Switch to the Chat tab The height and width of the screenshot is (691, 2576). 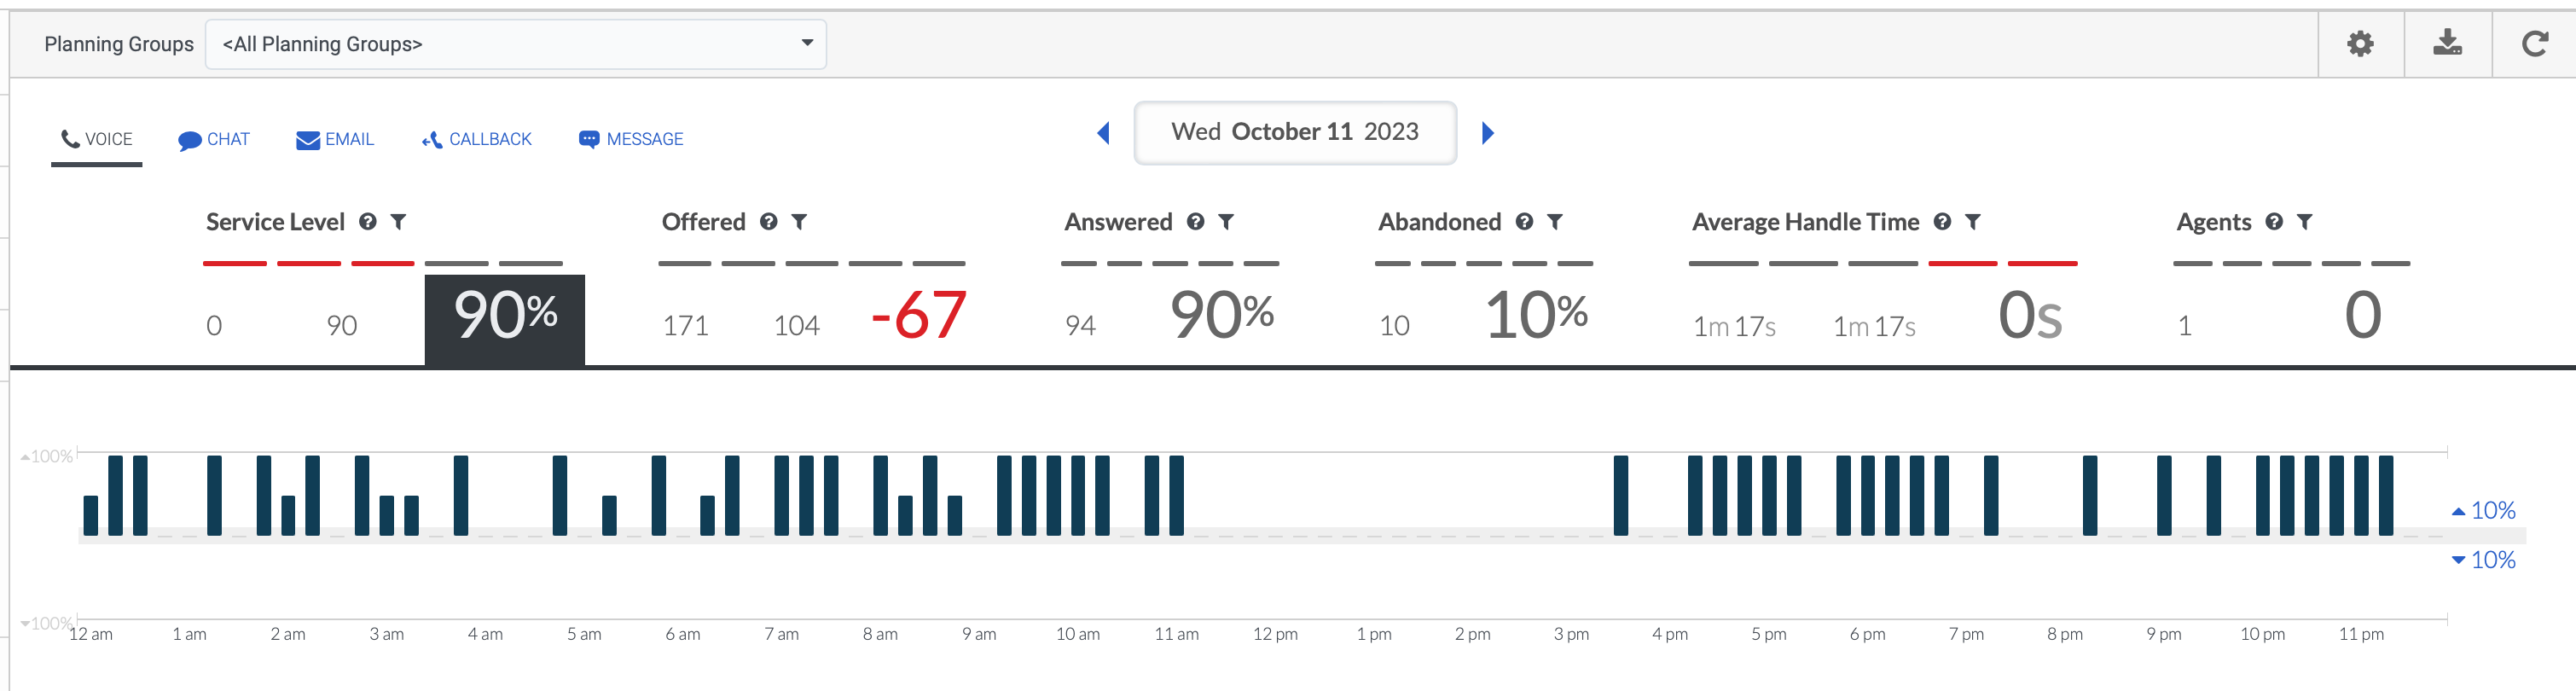click(x=214, y=140)
